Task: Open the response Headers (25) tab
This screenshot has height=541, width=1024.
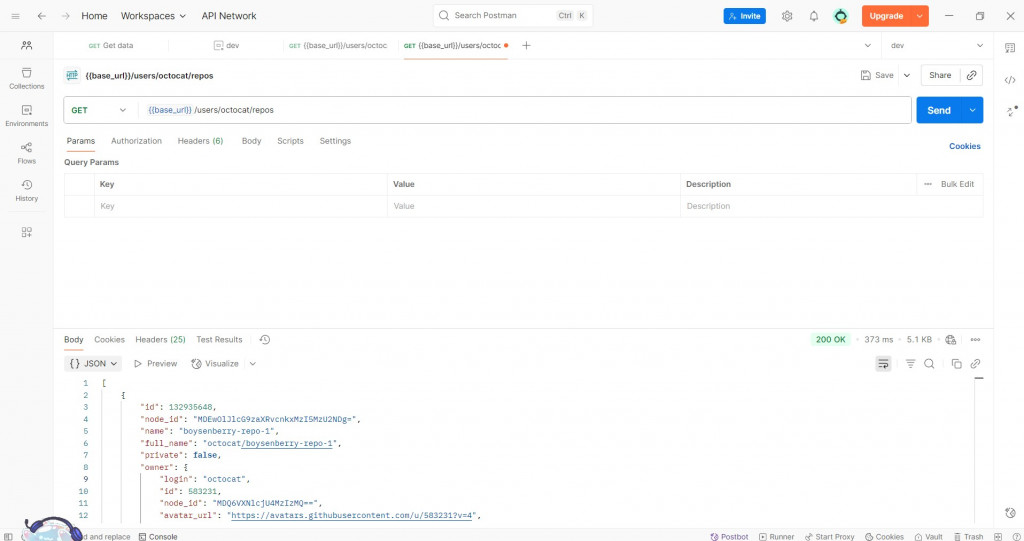Action: [x=160, y=339]
